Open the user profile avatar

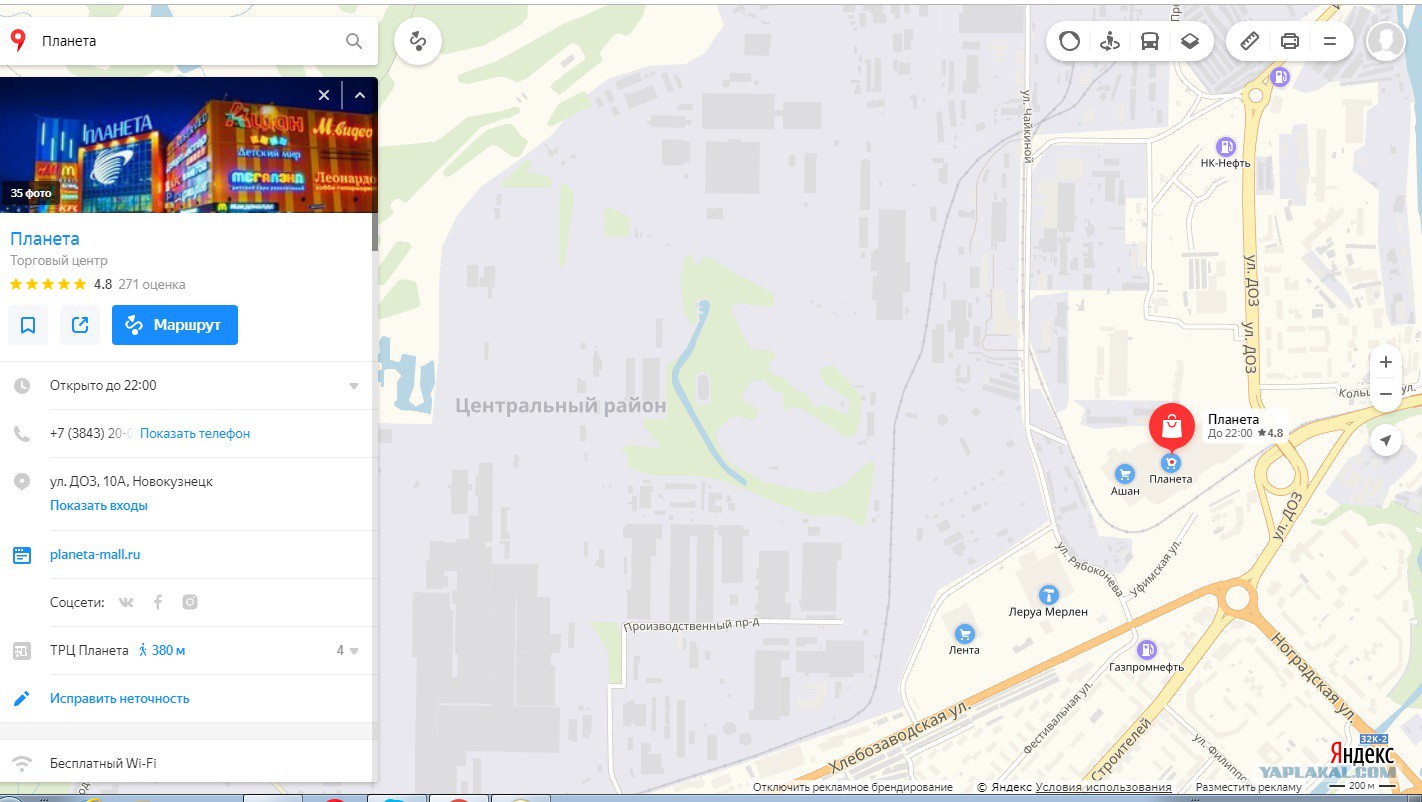pyautogui.click(x=1386, y=41)
